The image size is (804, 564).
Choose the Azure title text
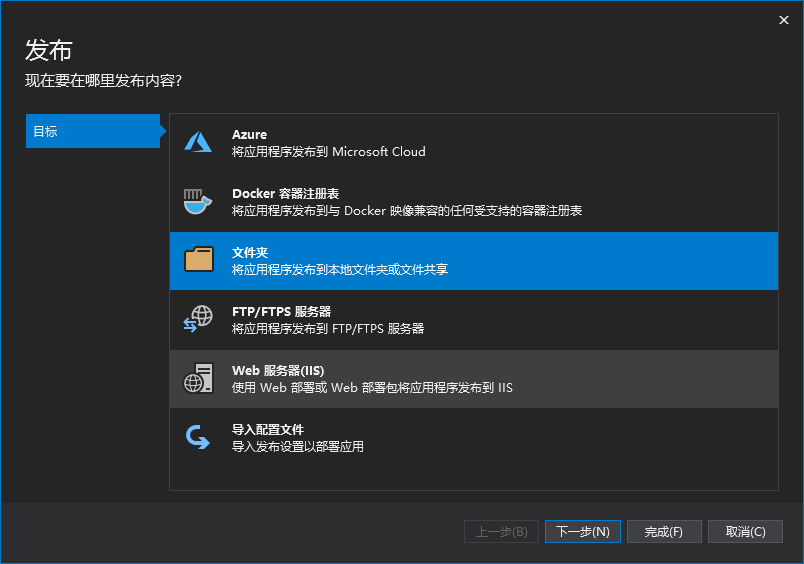tap(249, 134)
